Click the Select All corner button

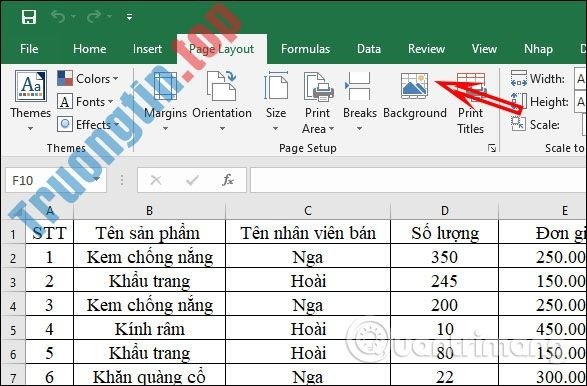coord(13,211)
